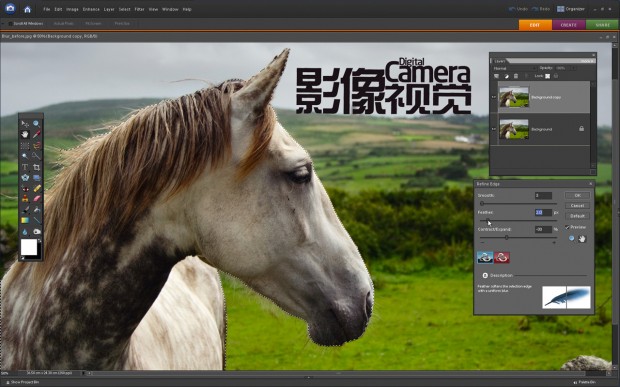Image resolution: width=620 pixels, height=387 pixels.
Task: Select the Sponge tool
Action: coord(37,232)
